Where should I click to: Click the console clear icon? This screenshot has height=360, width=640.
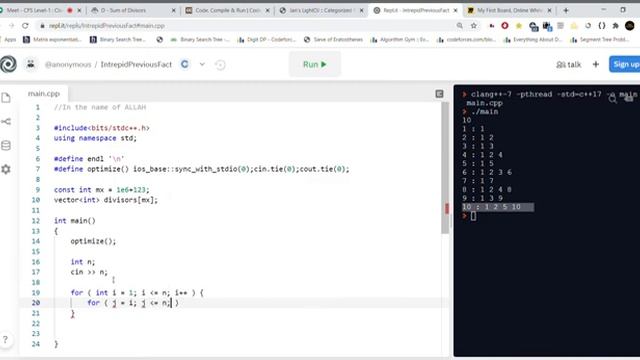coord(629,98)
